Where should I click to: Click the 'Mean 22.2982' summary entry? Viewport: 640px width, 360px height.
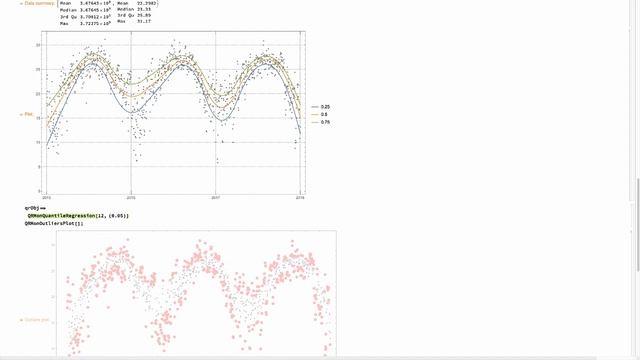click(136, 3)
